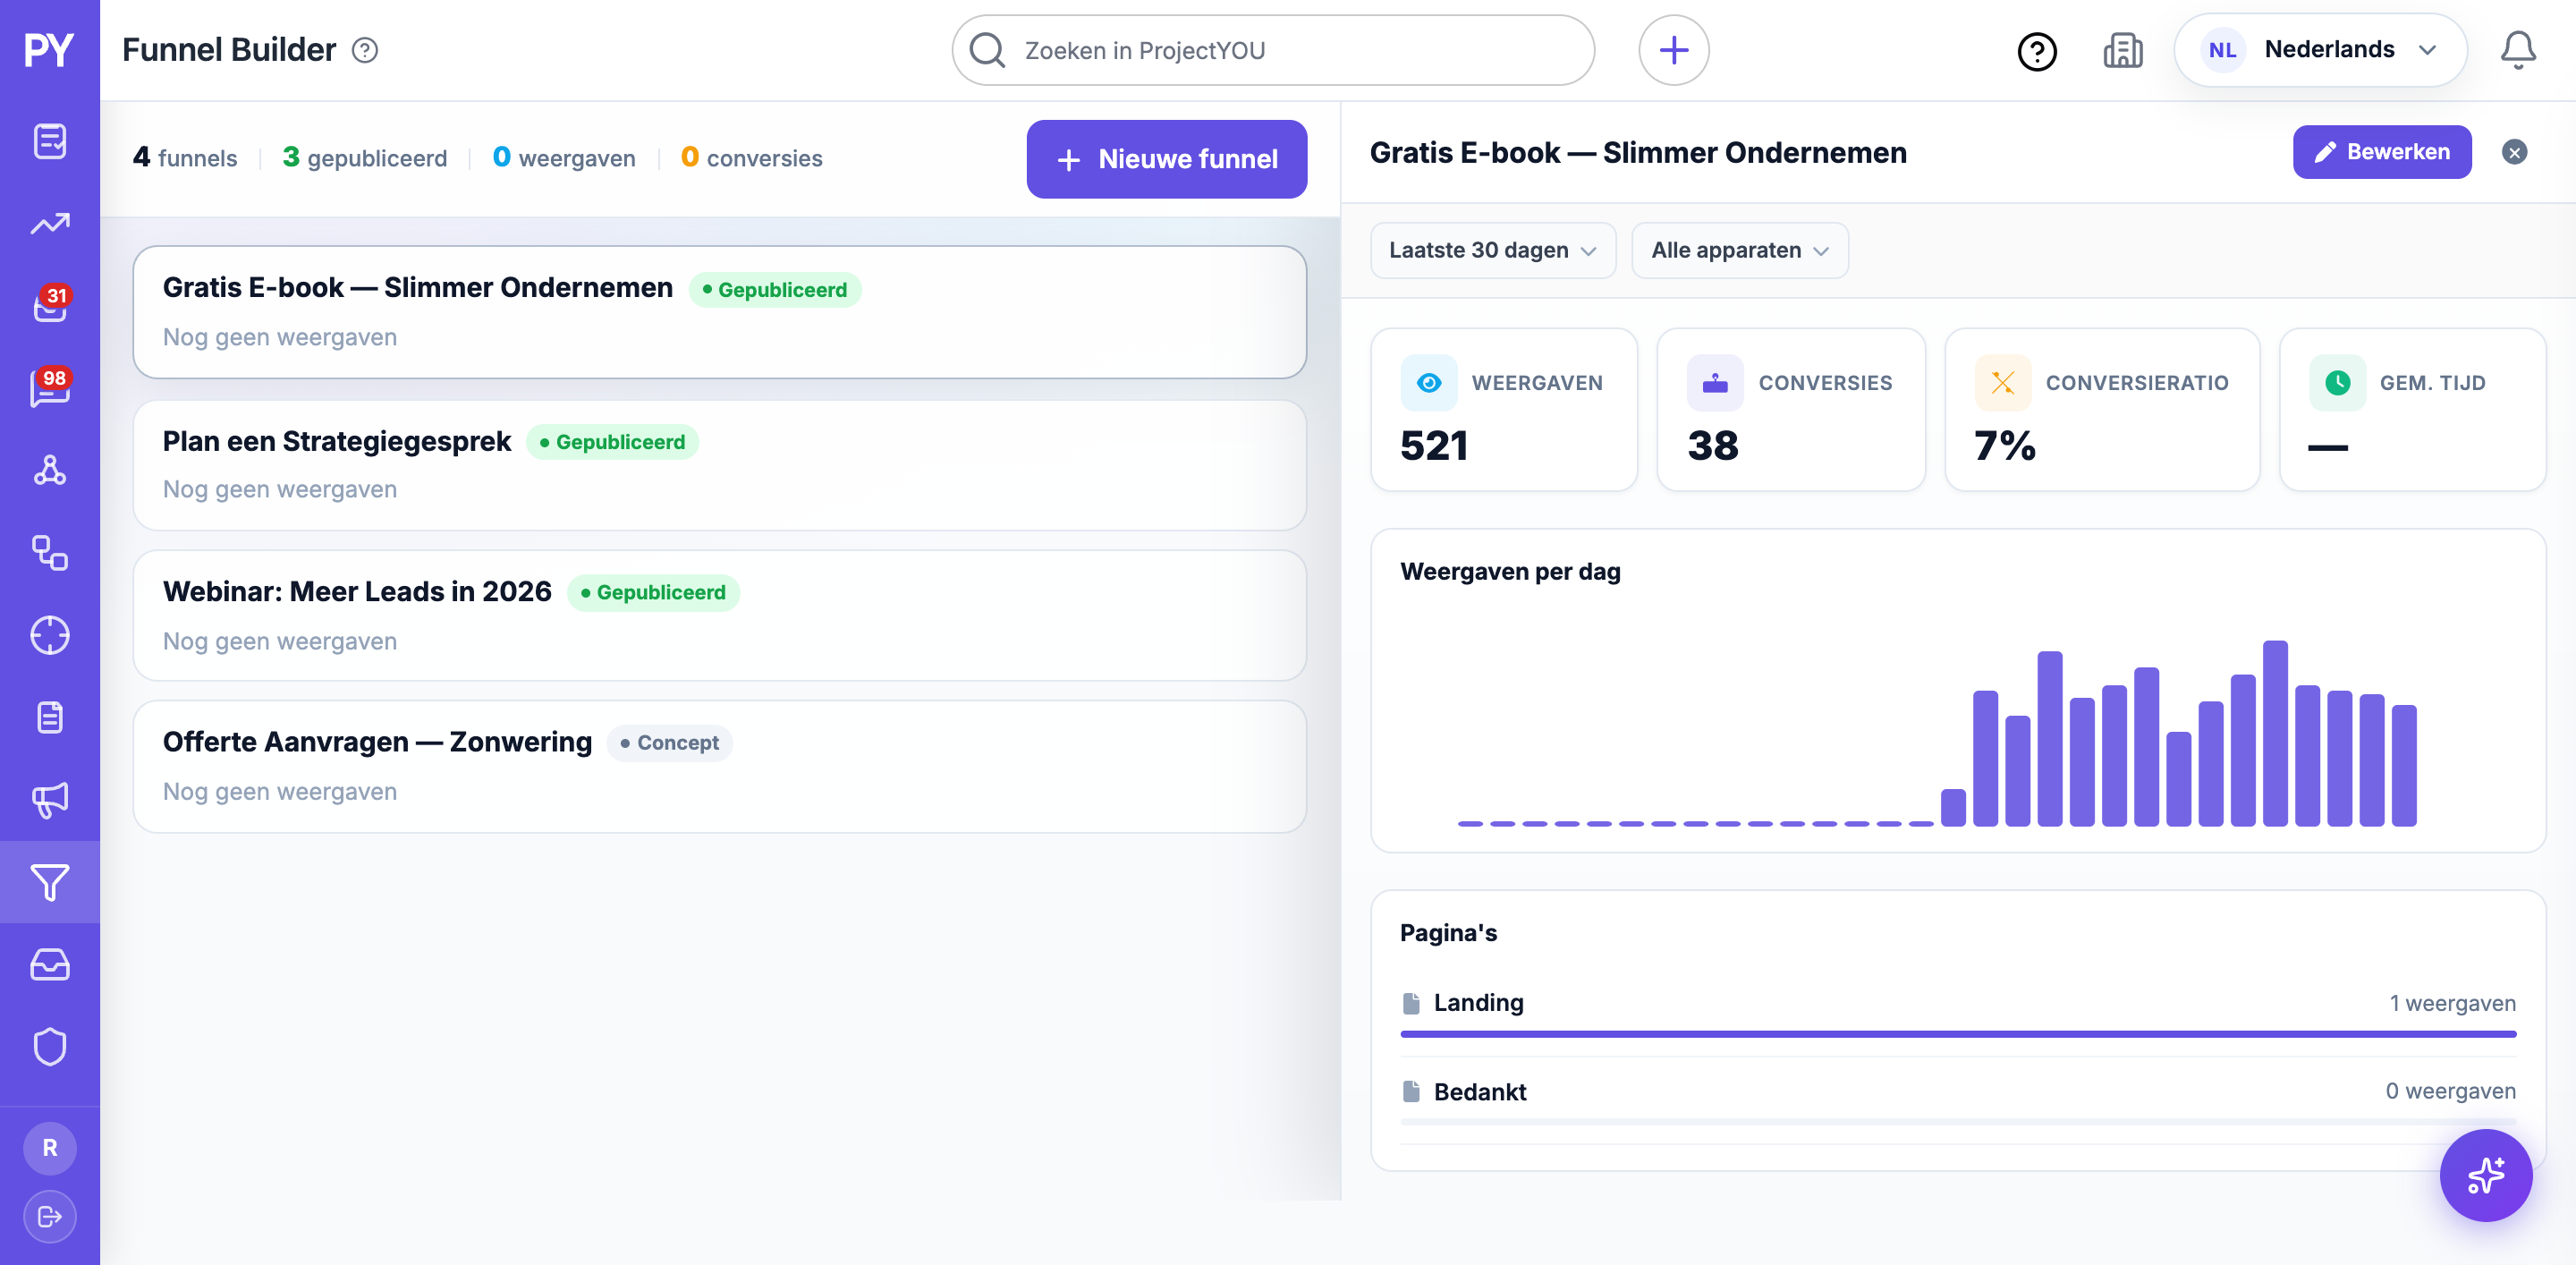Click the Bewerken button
Viewport: 2576px width, 1265px height.
tap(2381, 152)
